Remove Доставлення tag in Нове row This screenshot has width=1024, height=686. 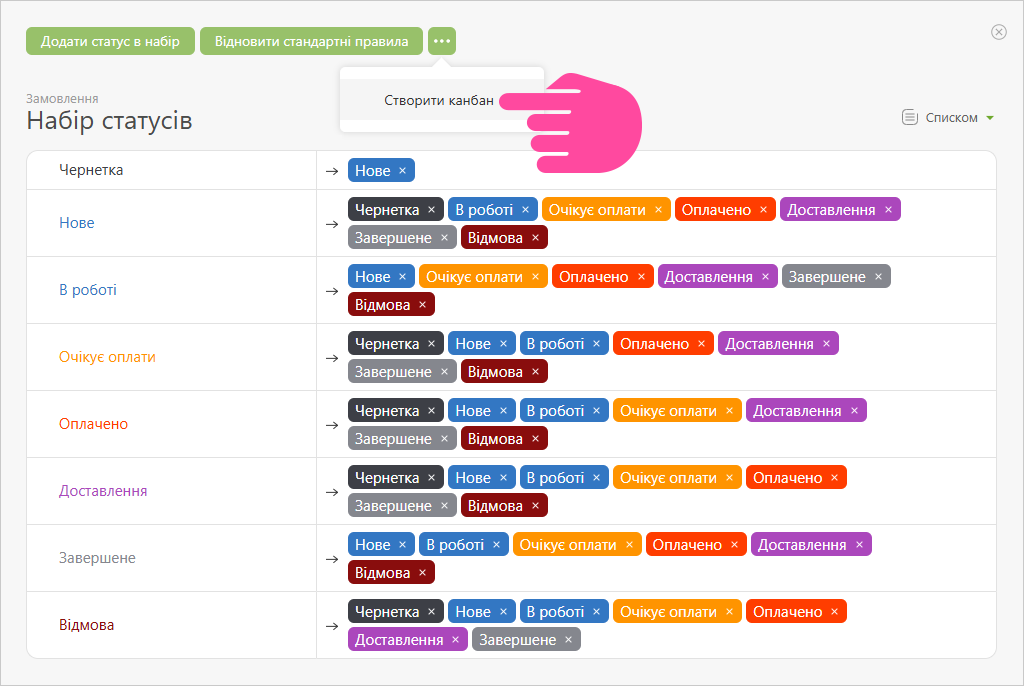[888, 210]
